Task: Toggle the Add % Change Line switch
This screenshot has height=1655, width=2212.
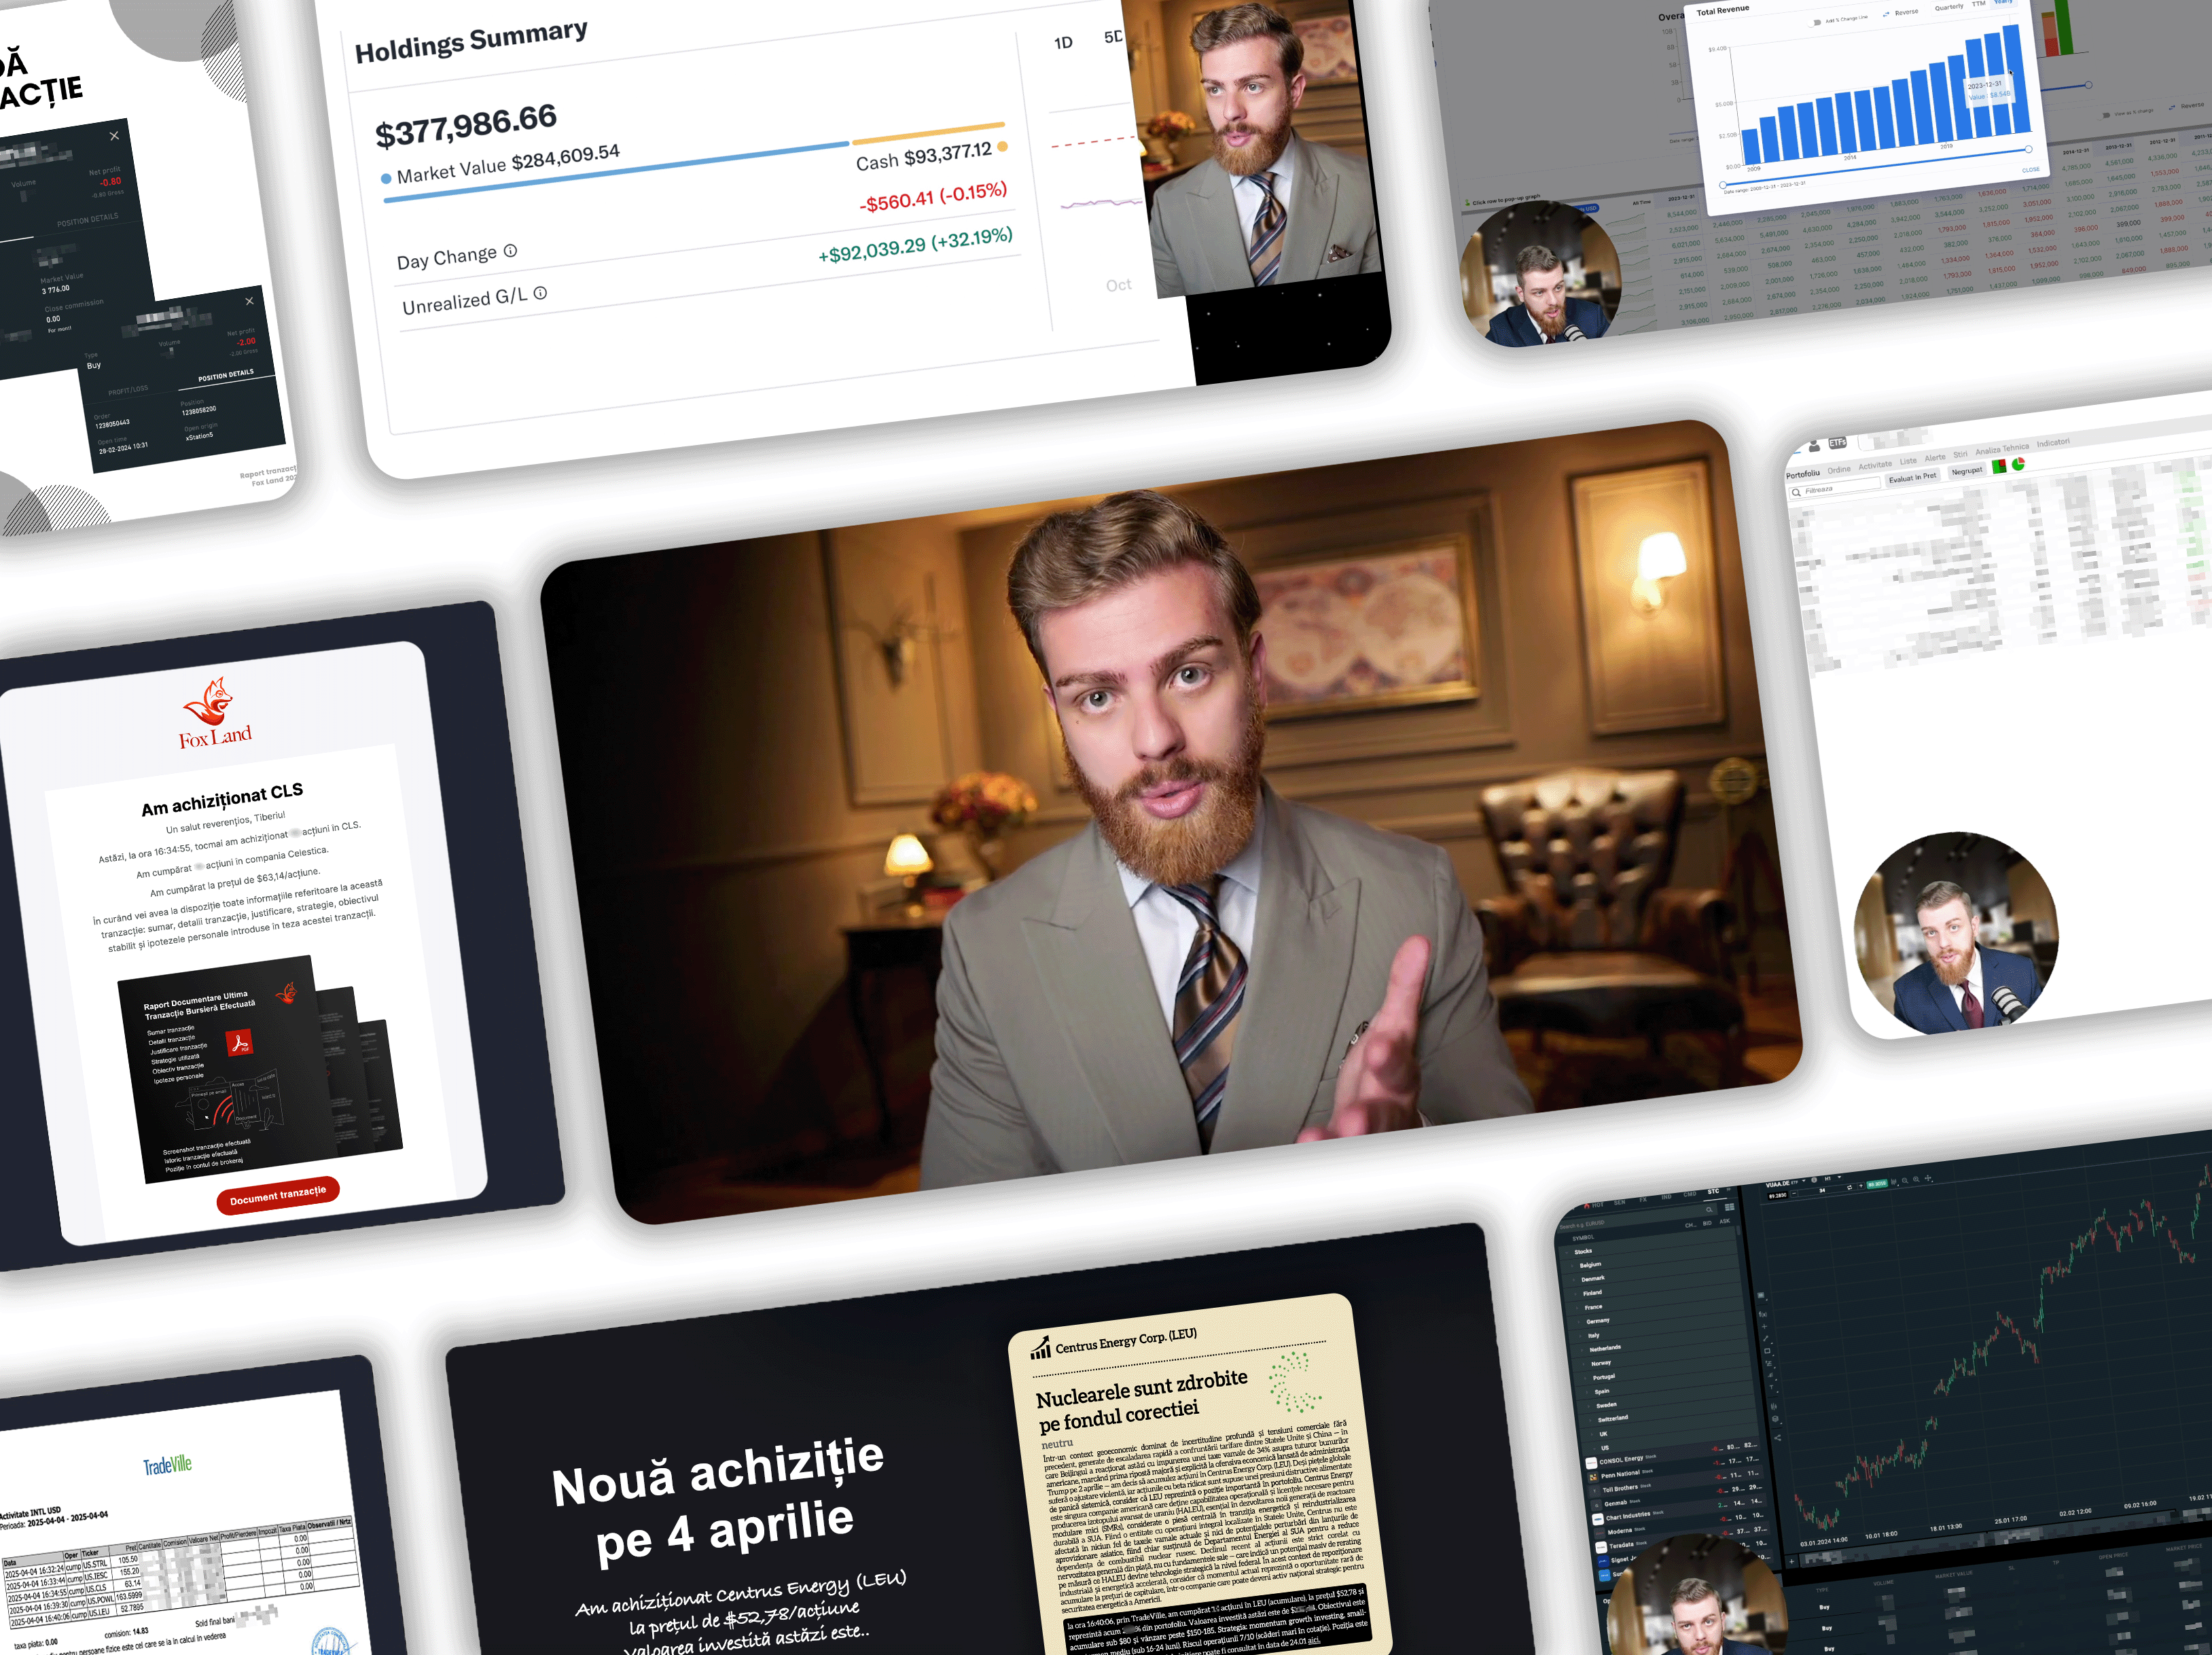Action: (x=1814, y=23)
